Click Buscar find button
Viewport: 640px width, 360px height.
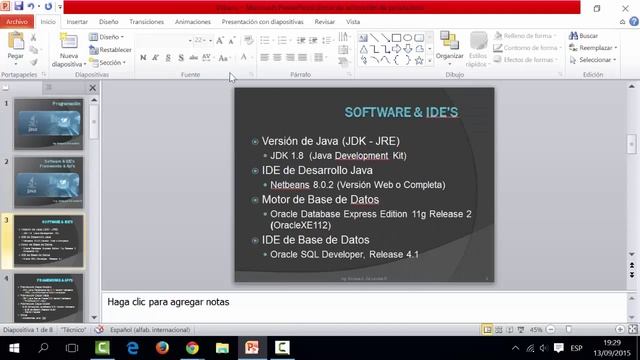click(x=584, y=36)
